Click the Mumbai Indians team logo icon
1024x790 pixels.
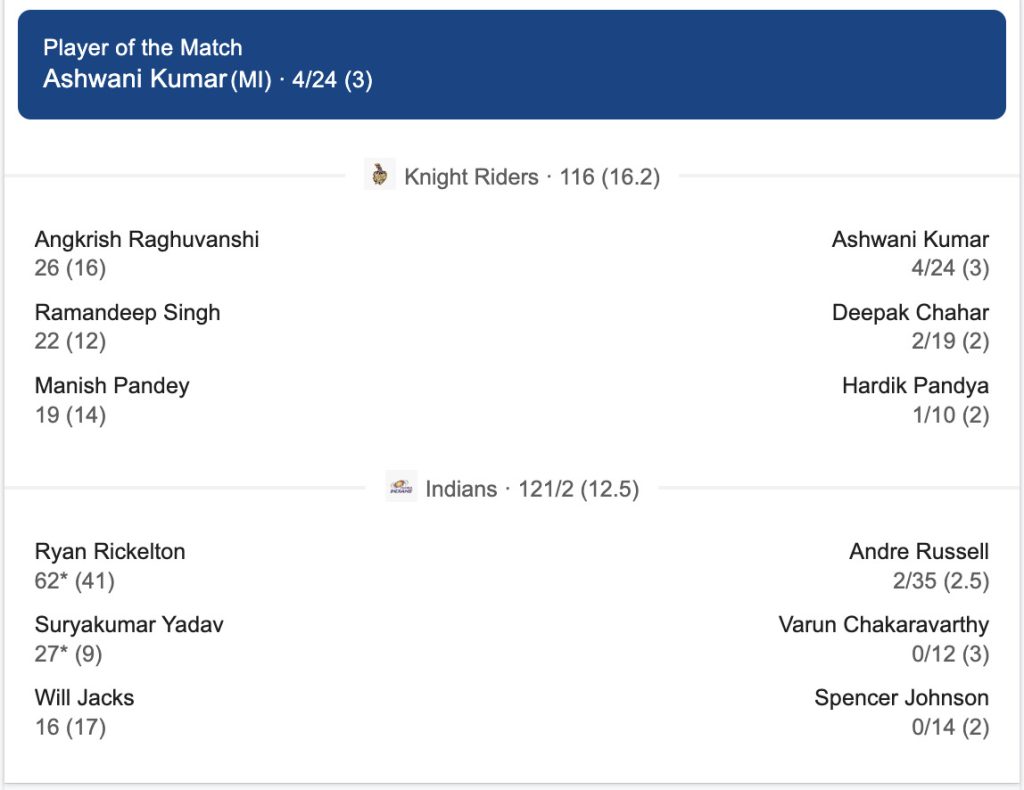tap(401, 488)
